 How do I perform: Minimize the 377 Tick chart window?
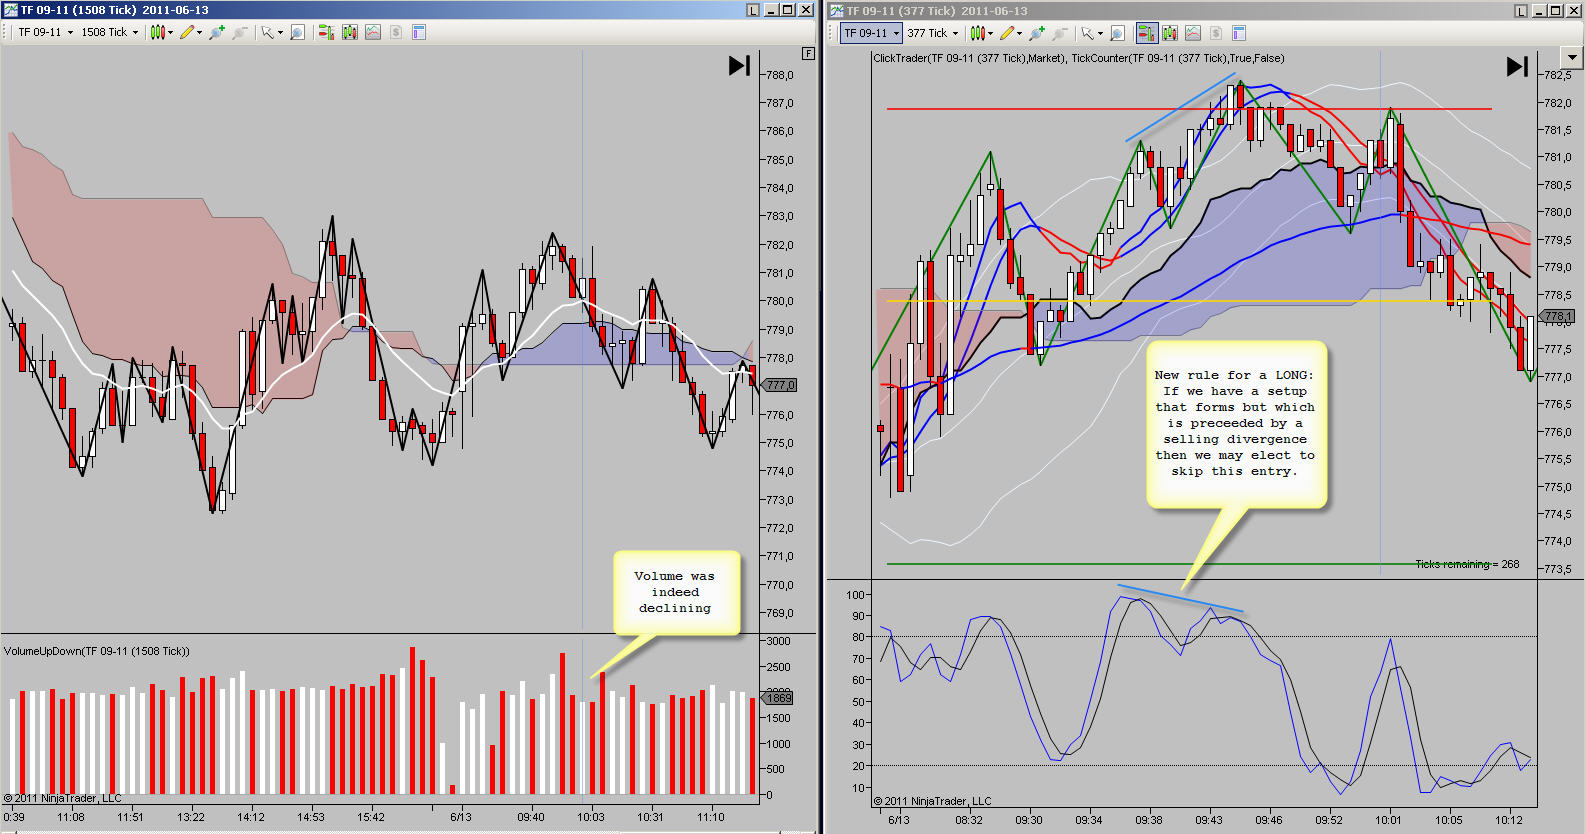click(x=1539, y=11)
